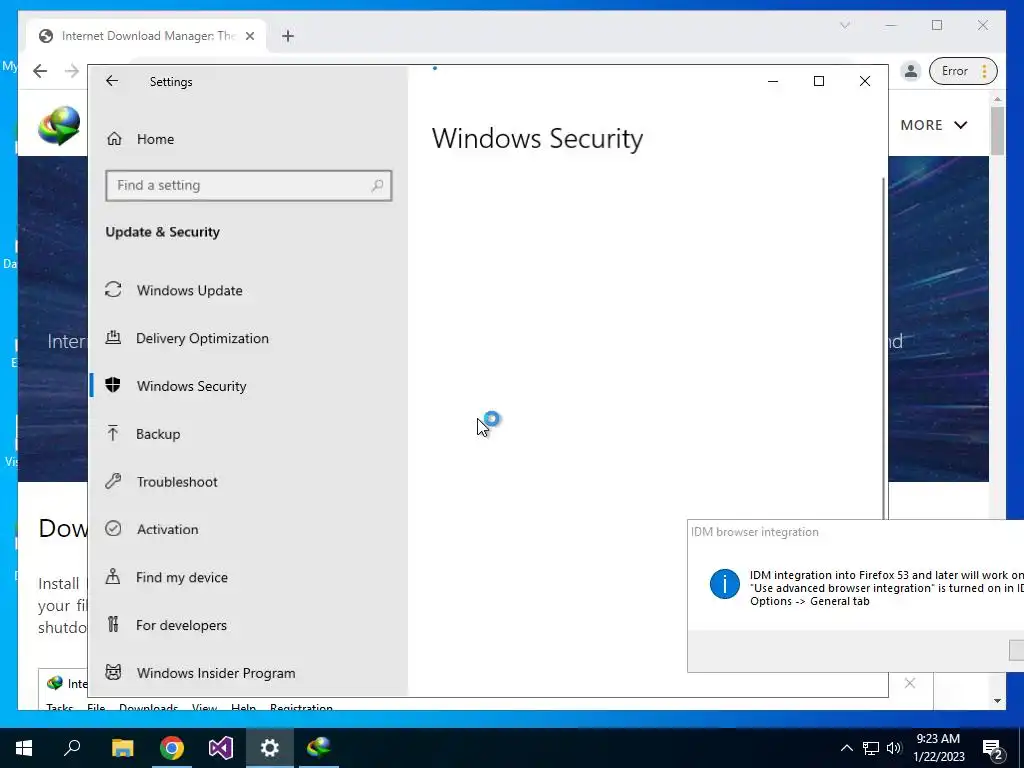Open a new browser tab
Screen dimensions: 1024x768
click(288, 36)
